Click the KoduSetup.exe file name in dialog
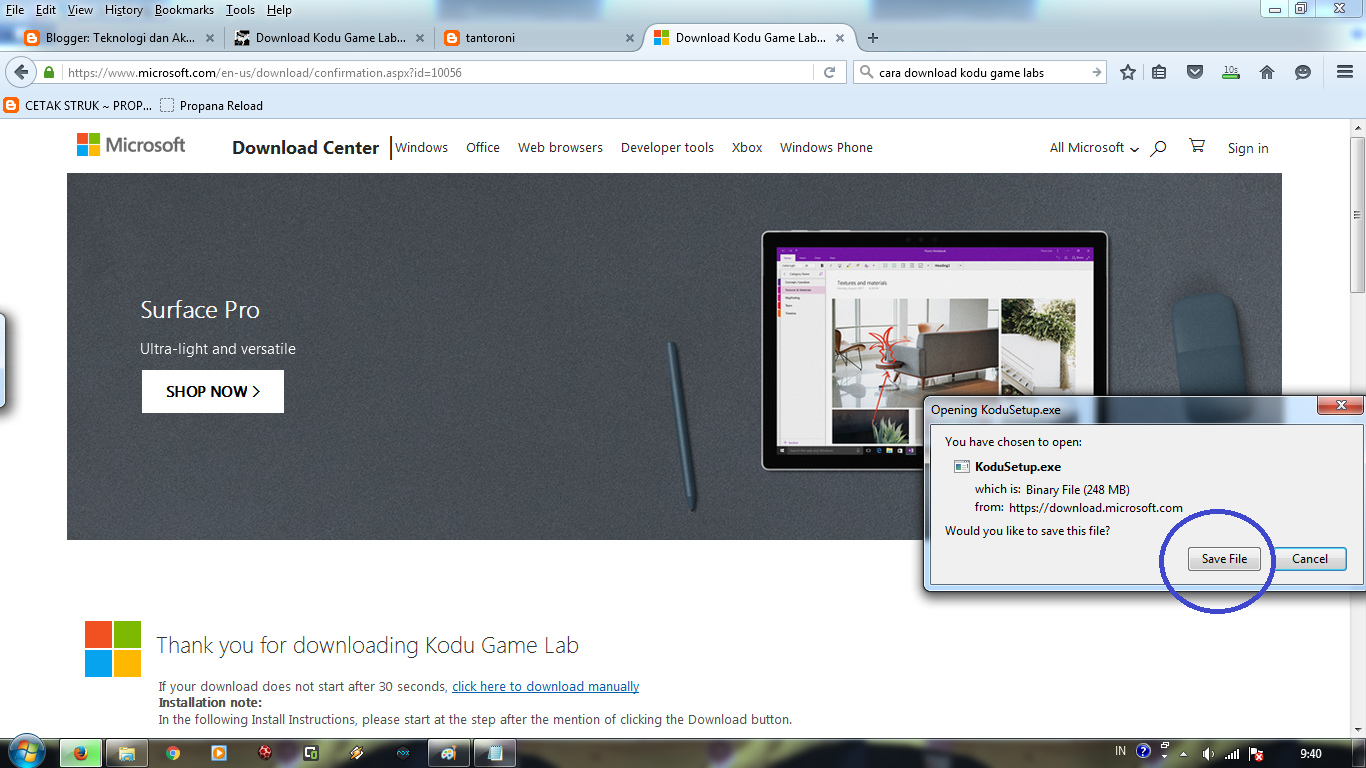 point(1018,466)
